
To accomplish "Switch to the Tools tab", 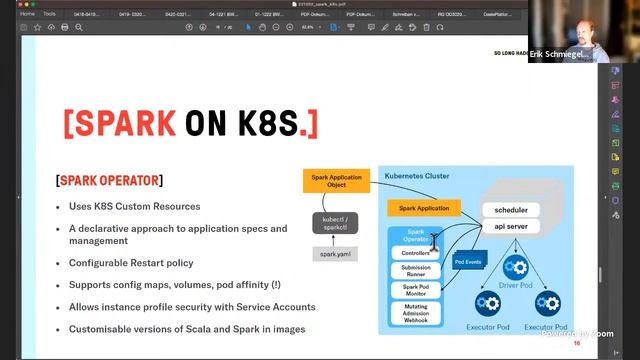I will coord(49,14).
